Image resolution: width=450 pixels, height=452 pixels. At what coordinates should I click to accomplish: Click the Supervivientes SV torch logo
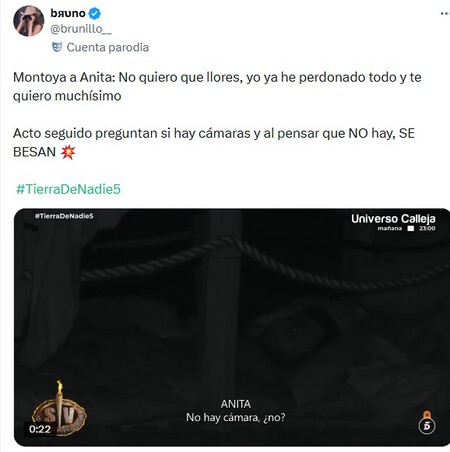[59, 408]
